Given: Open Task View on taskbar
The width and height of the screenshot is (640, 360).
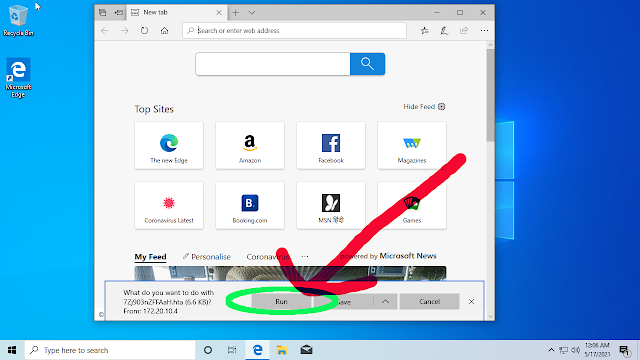Looking at the screenshot, I should [x=232, y=350].
